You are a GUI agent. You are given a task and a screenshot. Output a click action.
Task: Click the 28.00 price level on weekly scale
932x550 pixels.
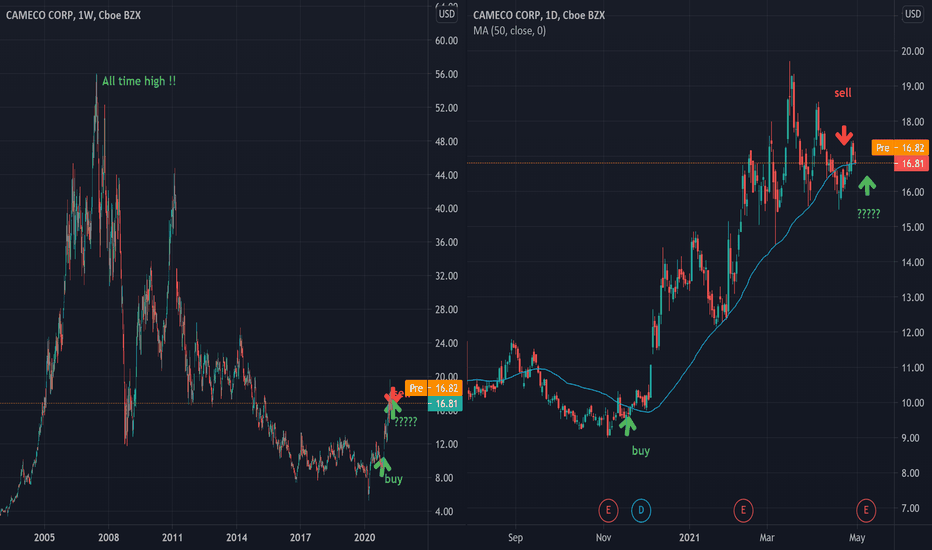click(x=446, y=310)
